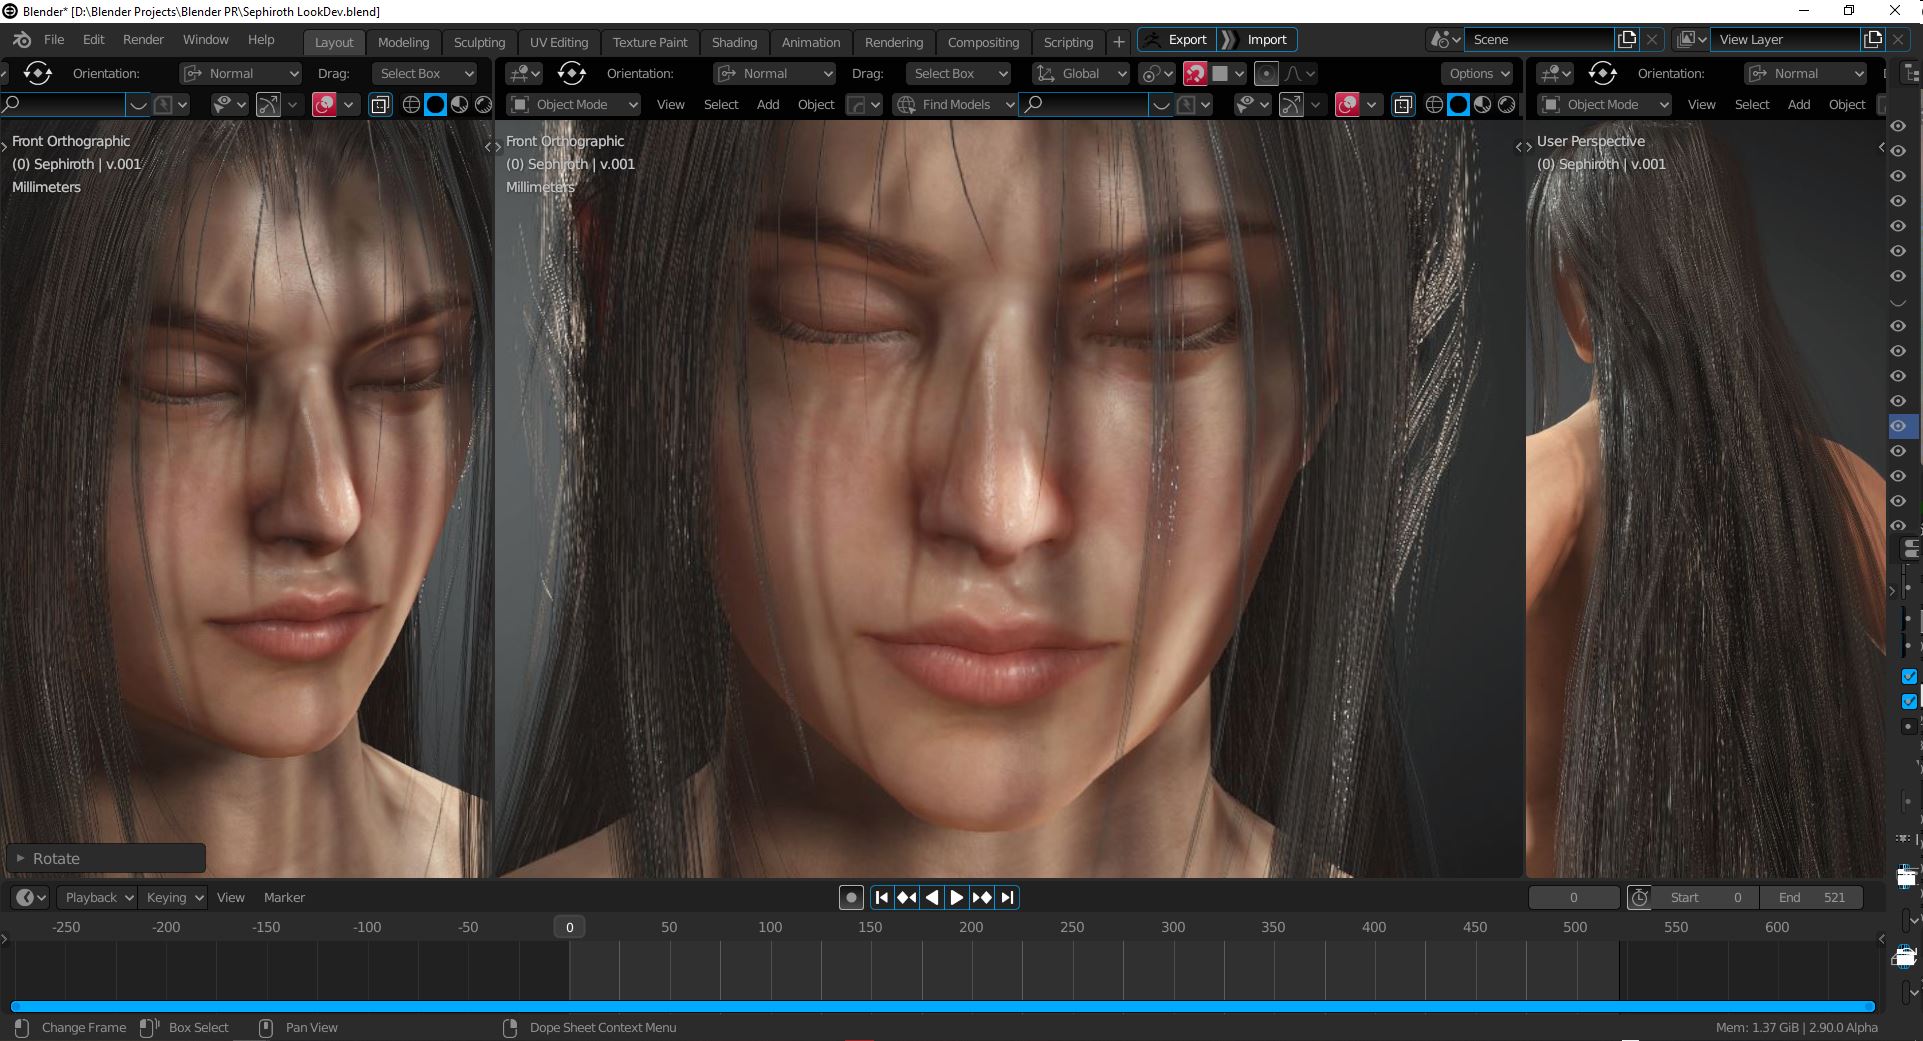Click the tool settings icon in center viewport header
Screen dimensions: 1923x1041
571,73
